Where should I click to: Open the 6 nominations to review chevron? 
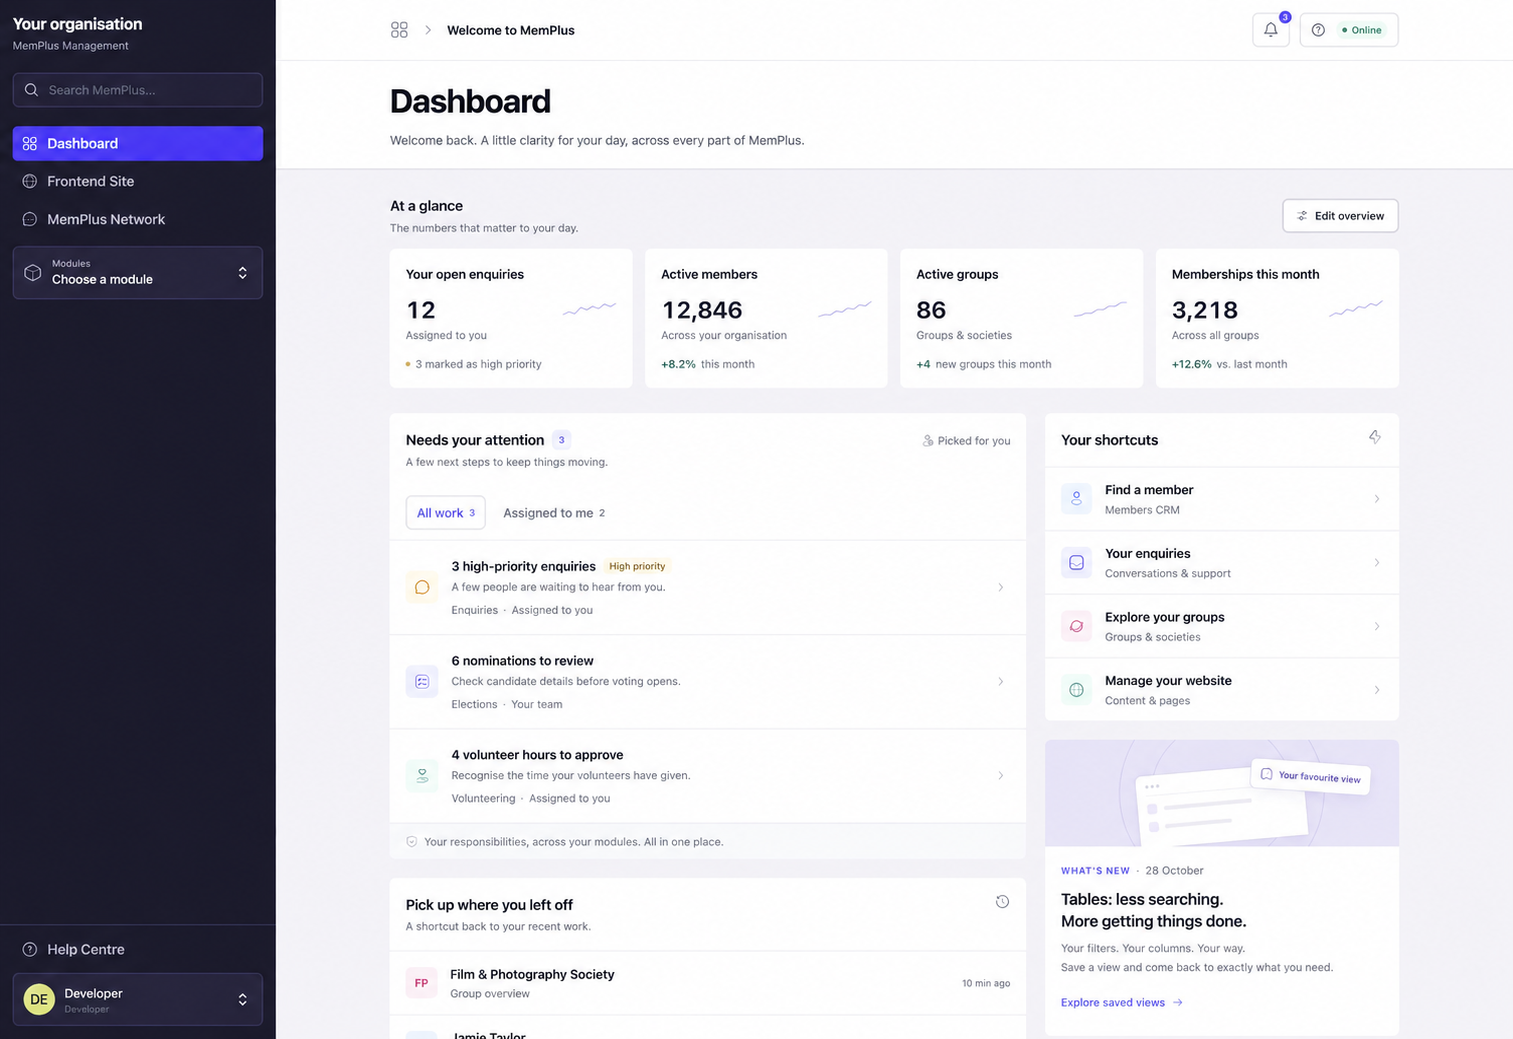point(1000,681)
